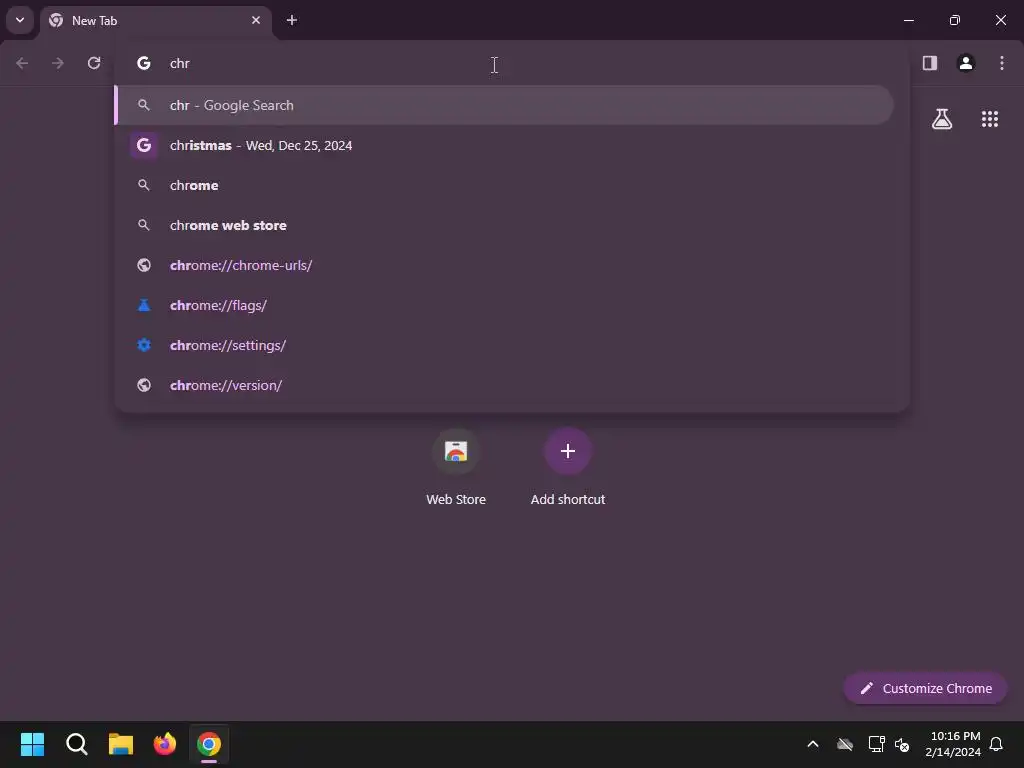Open the Windows Start menu
Viewport: 1024px width, 768px height.
(32, 744)
